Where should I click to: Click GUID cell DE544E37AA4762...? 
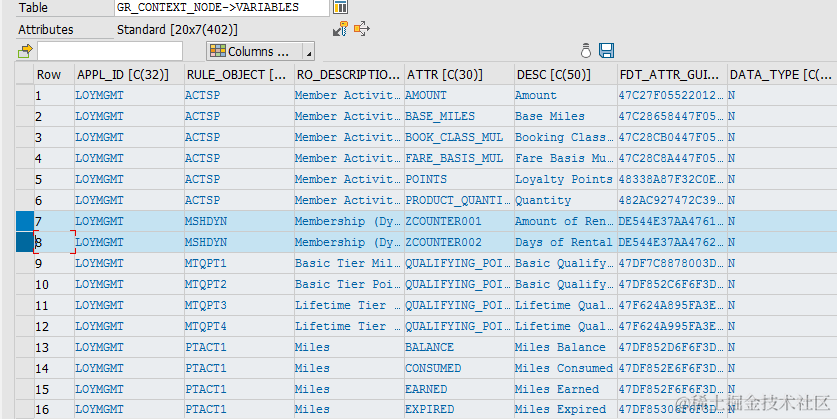point(673,242)
